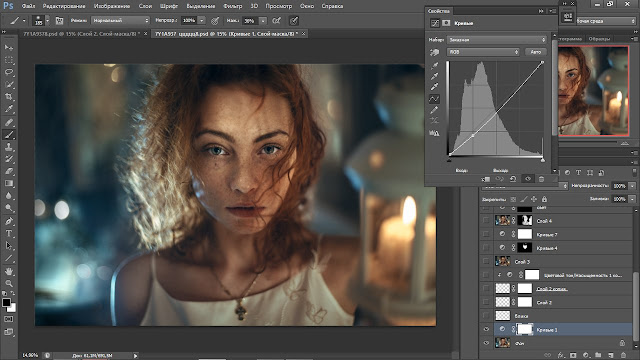Open the brush flow slider dropdown
Image resolution: width=640 pixels, height=360 pixels.
click(263, 20)
